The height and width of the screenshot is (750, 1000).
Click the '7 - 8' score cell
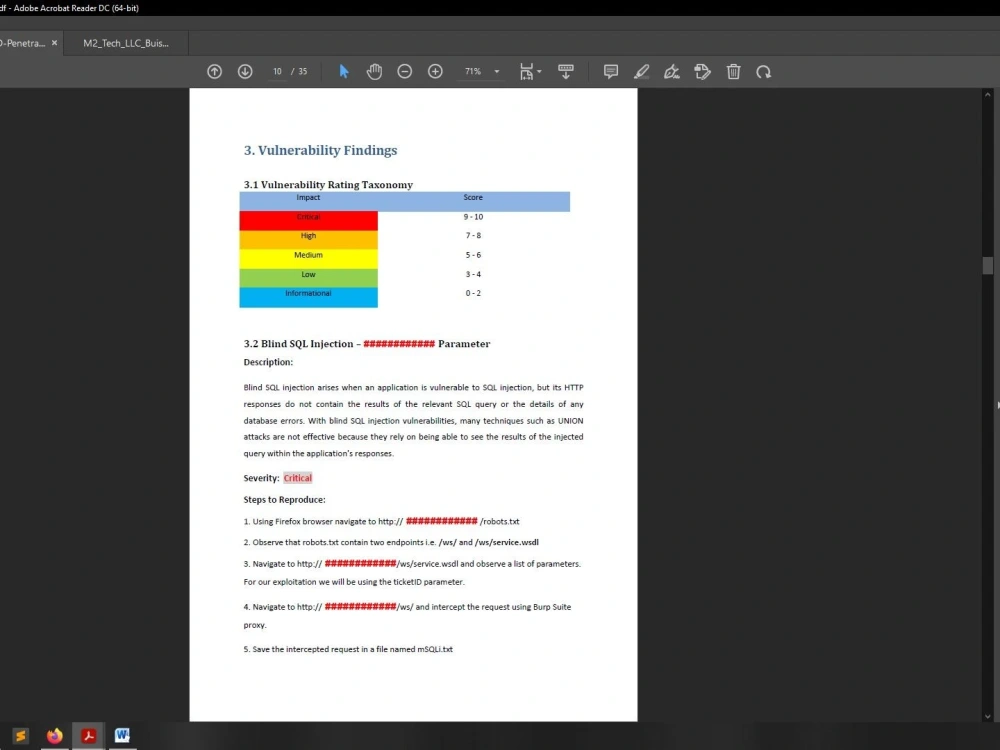click(473, 235)
